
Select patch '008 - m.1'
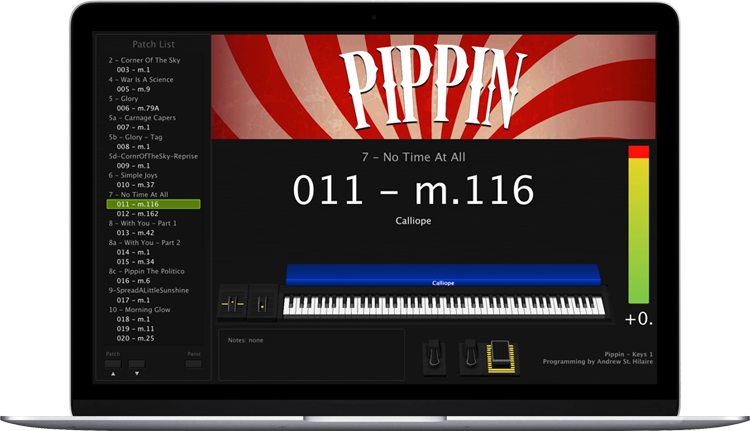(x=133, y=146)
